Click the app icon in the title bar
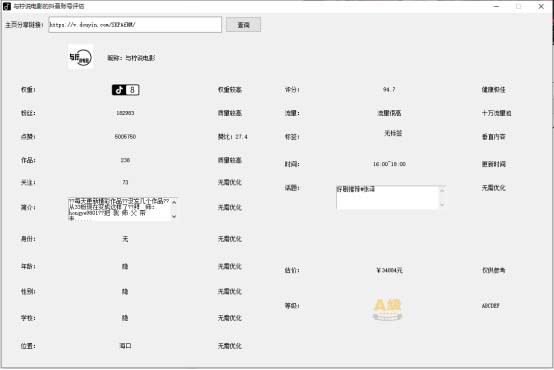 (x=7, y=6)
